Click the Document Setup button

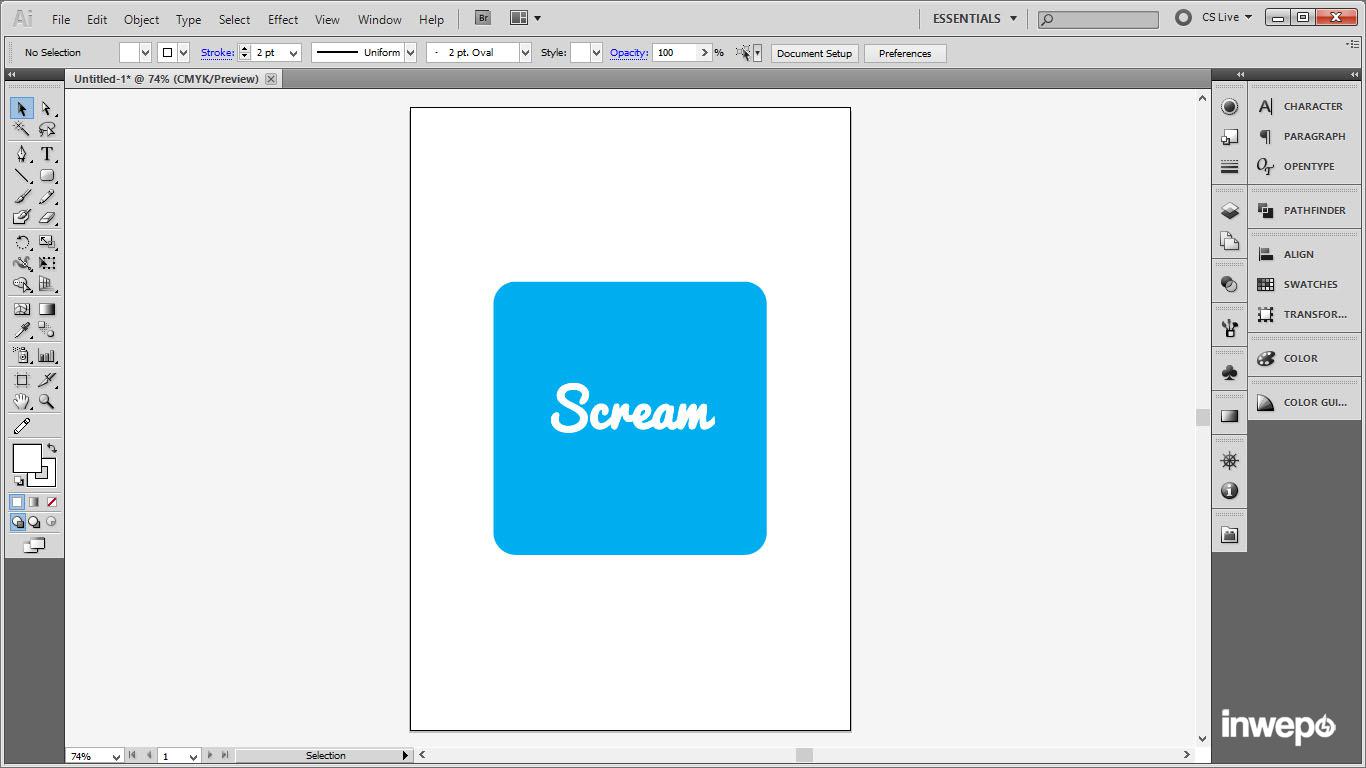coord(814,53)
